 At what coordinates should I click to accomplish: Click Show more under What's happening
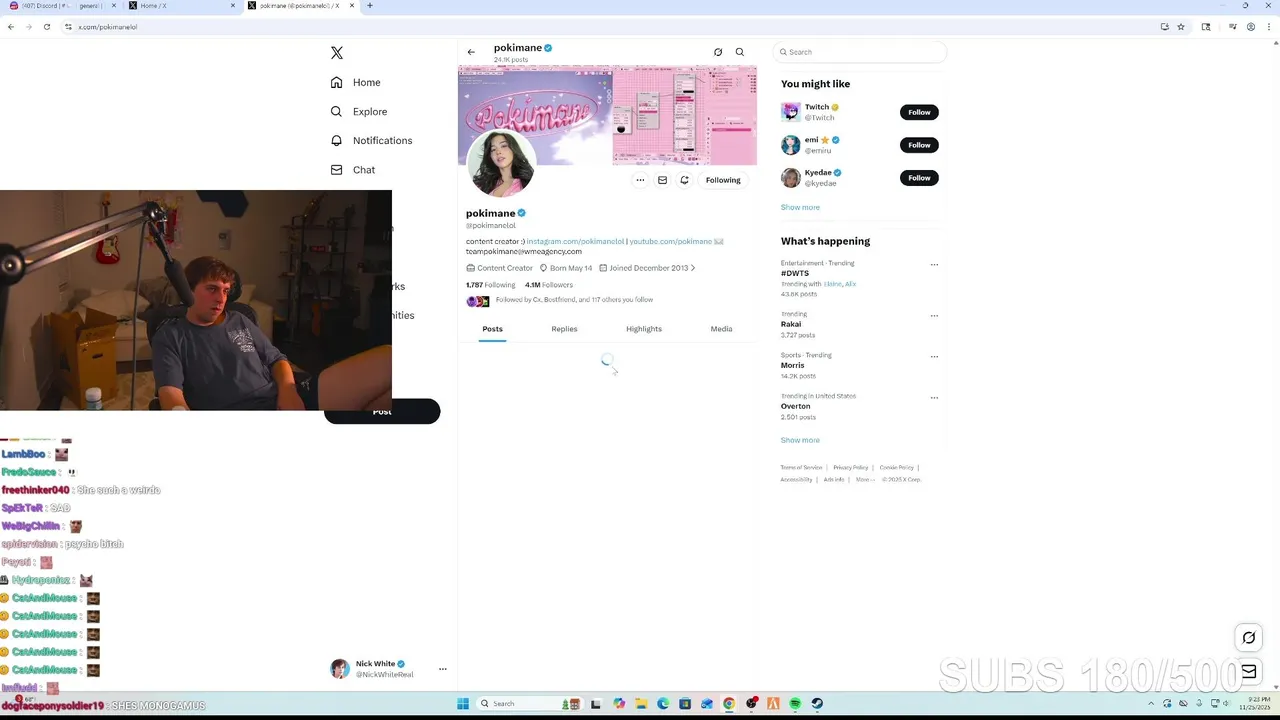800,440
